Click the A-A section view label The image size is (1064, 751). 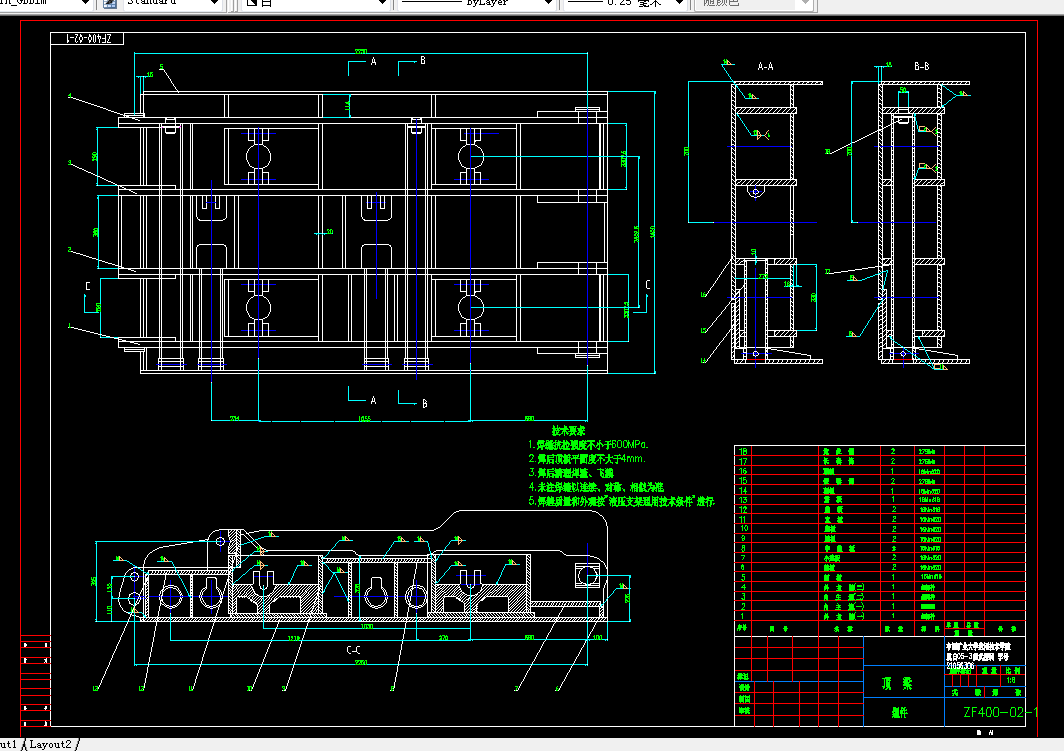click(x=765, y=66)
